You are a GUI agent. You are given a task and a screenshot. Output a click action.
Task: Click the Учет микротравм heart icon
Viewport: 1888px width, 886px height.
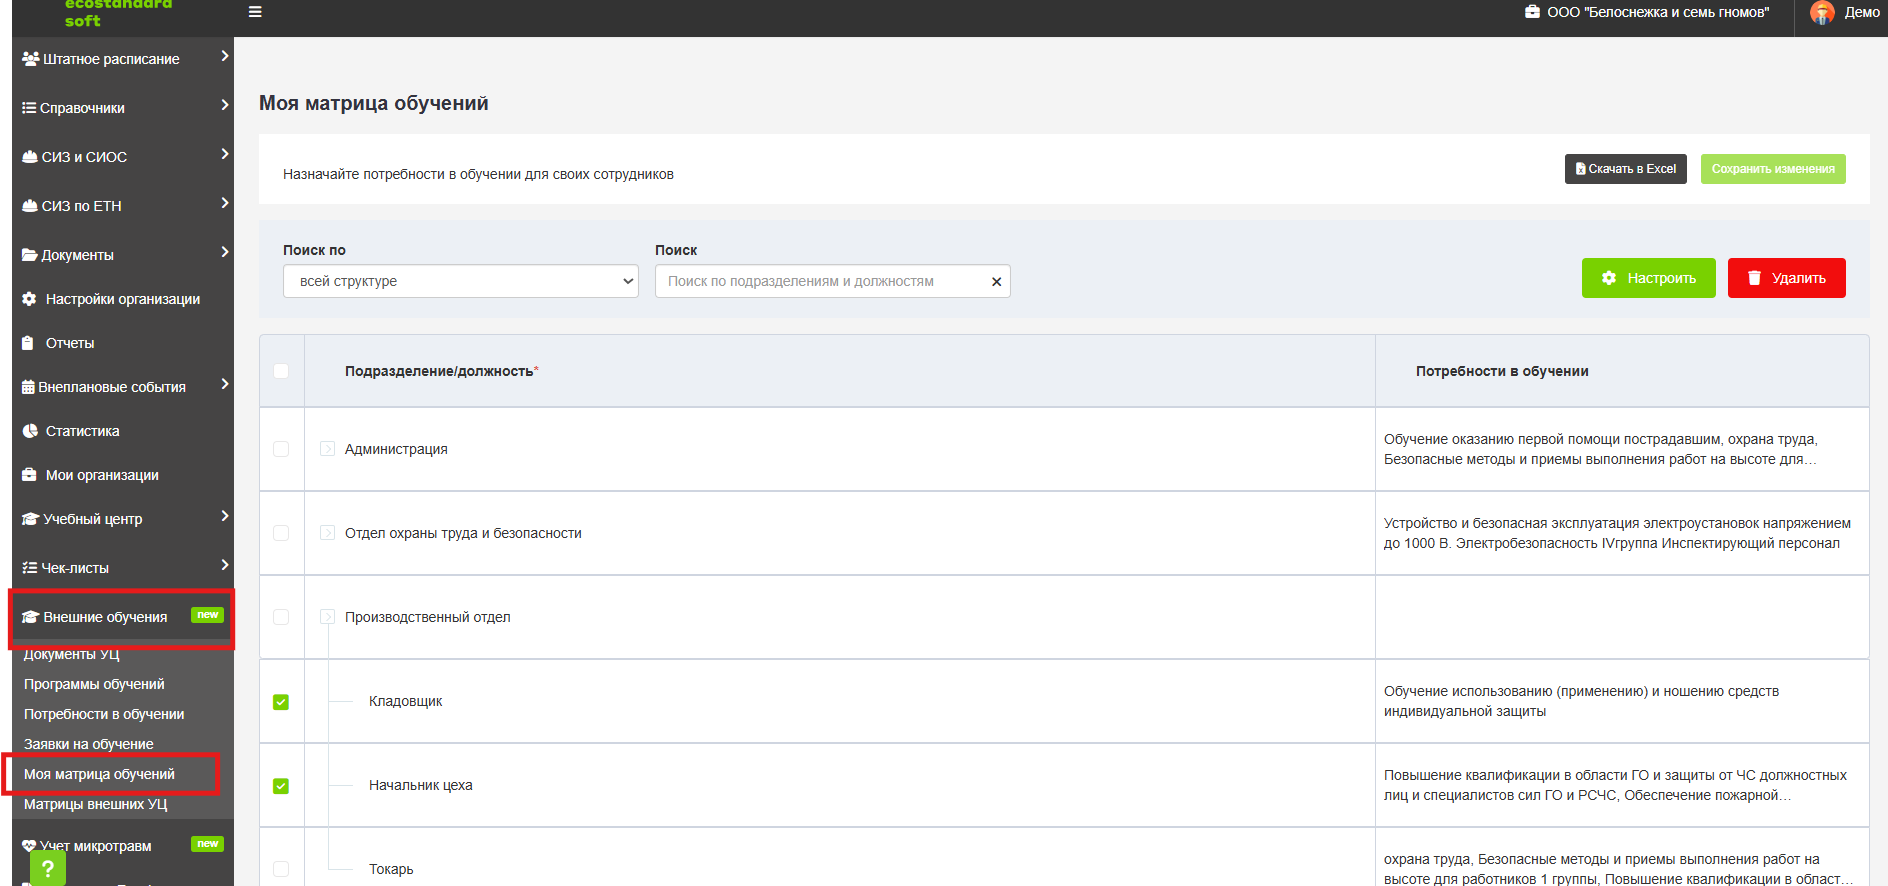pyautogui.click(x=30, y=846)
